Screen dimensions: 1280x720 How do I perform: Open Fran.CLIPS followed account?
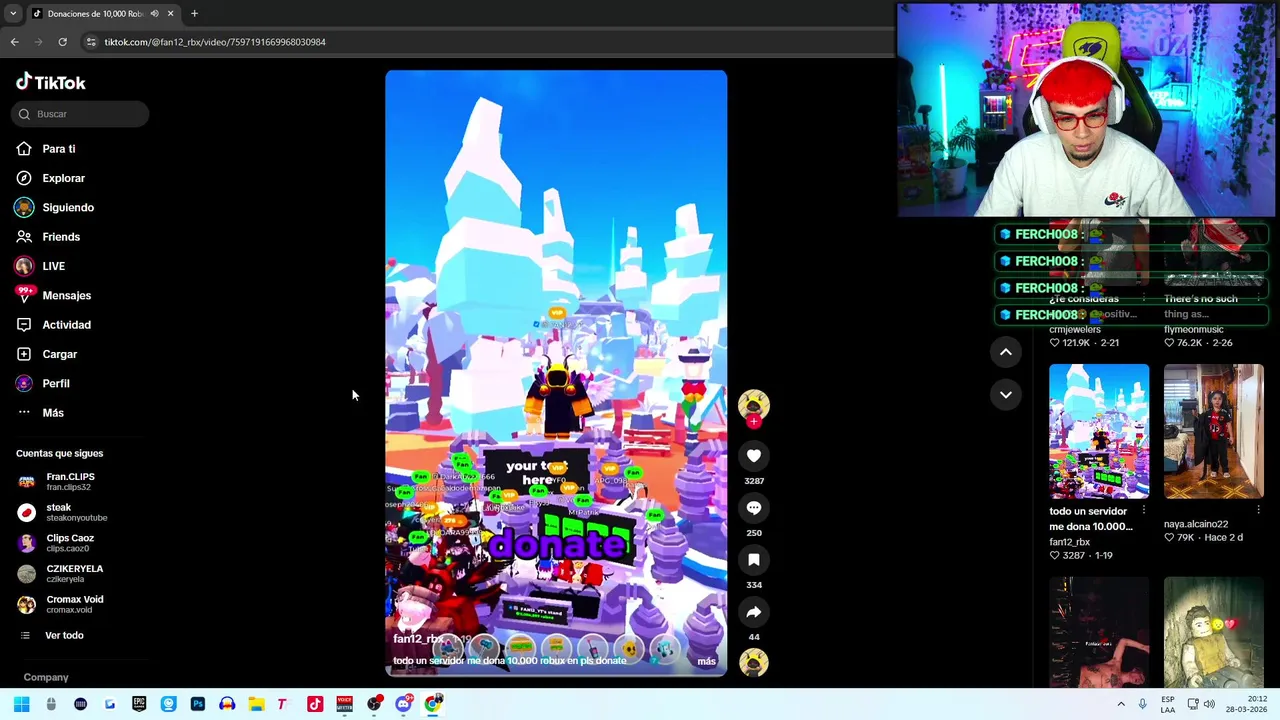click(x=70, y=482)
